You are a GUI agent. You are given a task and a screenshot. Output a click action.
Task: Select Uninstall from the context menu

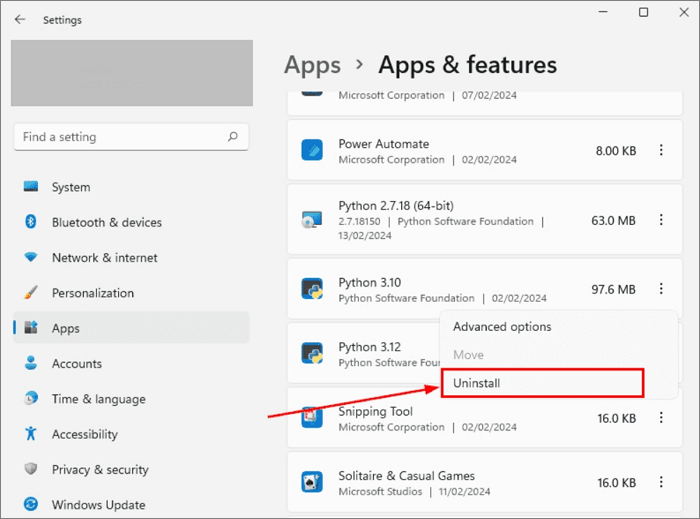pos(541,383)
